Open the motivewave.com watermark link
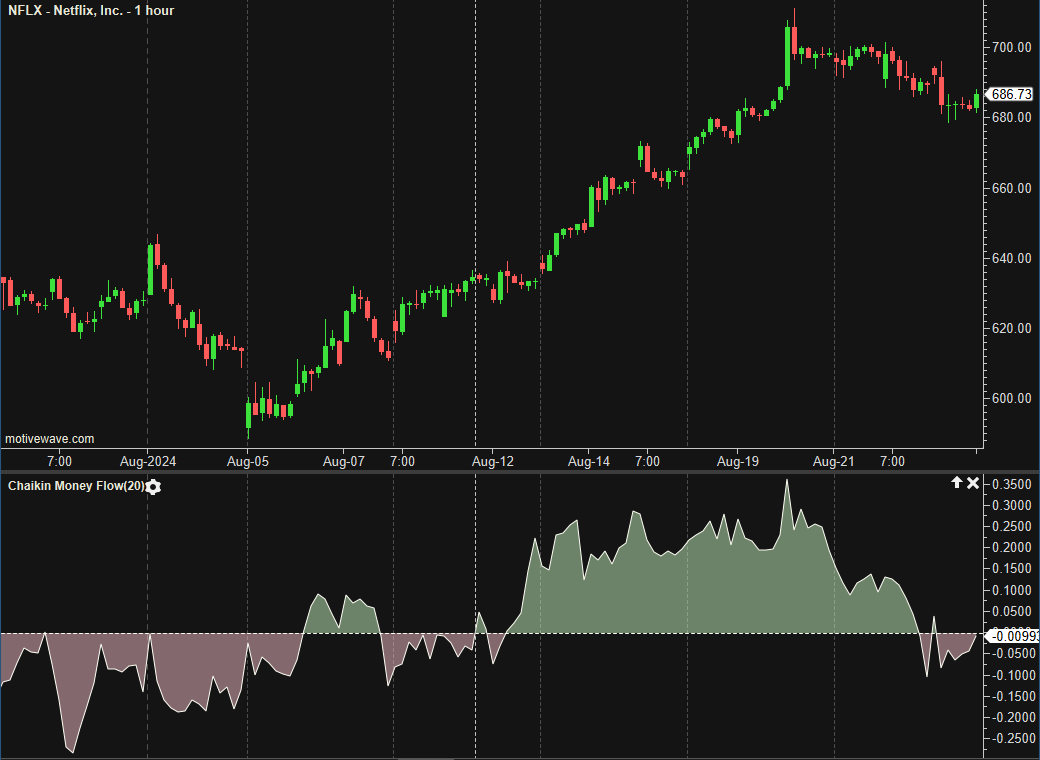This screenshot has width=1040, height=760. click(50, 439)
